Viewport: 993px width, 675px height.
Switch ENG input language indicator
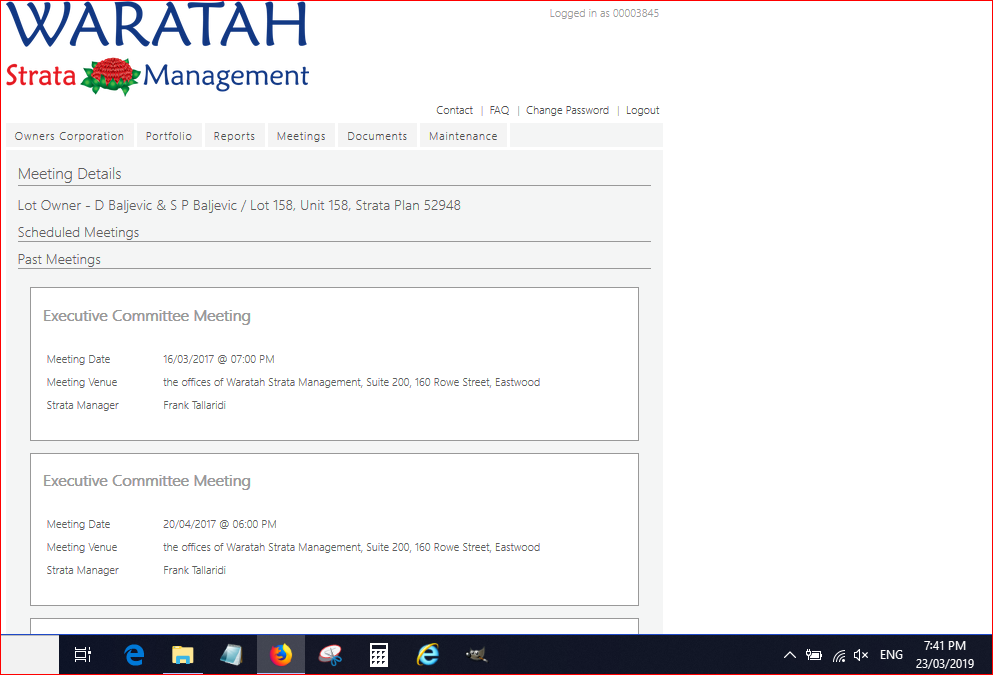pos(891,655)
